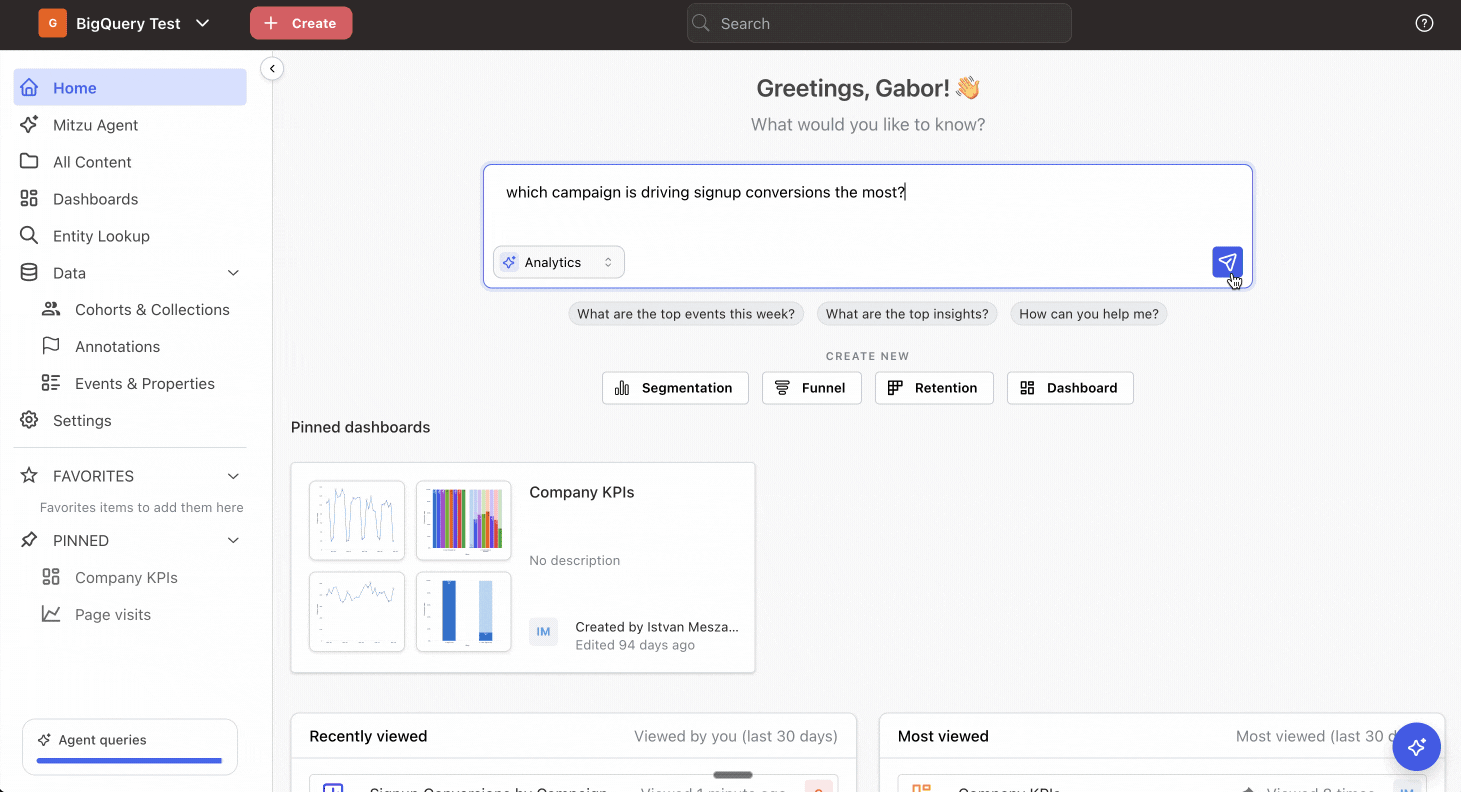Open the help question-mark icon

point(1424,23)
